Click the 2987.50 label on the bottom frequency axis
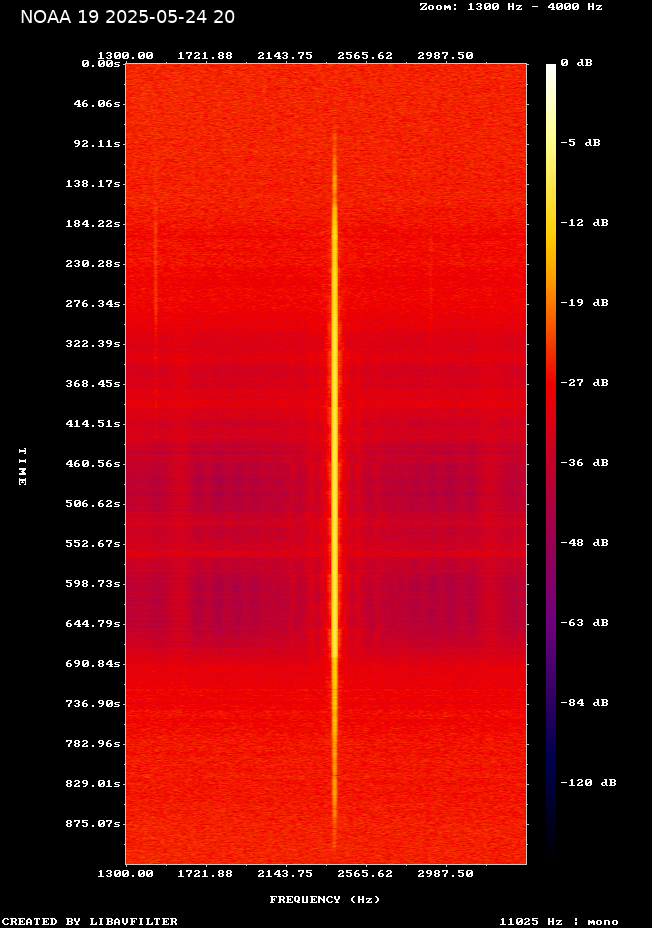The image size is (652, 928). coord(446,874)
